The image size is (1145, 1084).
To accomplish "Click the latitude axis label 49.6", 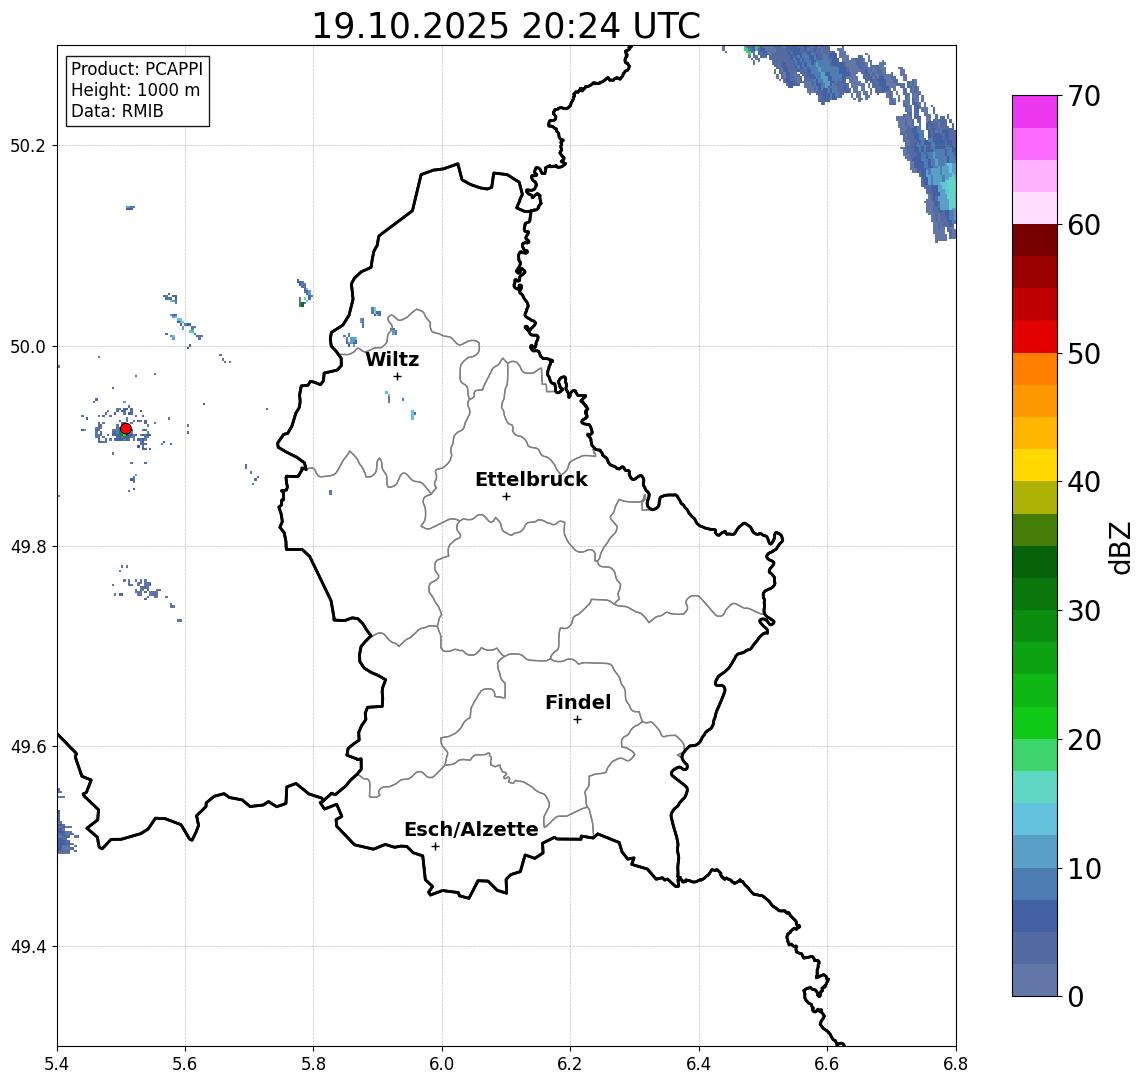I will coord(28,747).
